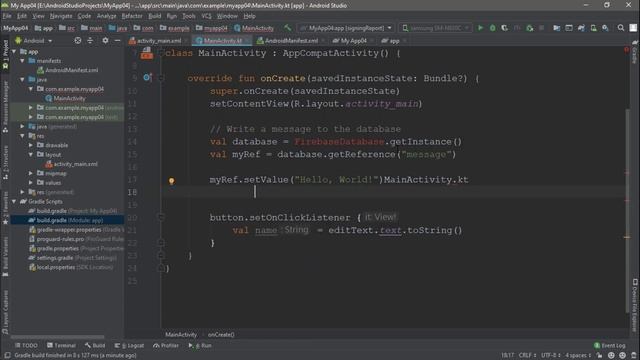Switch to AndroidManifest.xml editor tab
The image size is (640, 360).
click(x=290, y=41)
